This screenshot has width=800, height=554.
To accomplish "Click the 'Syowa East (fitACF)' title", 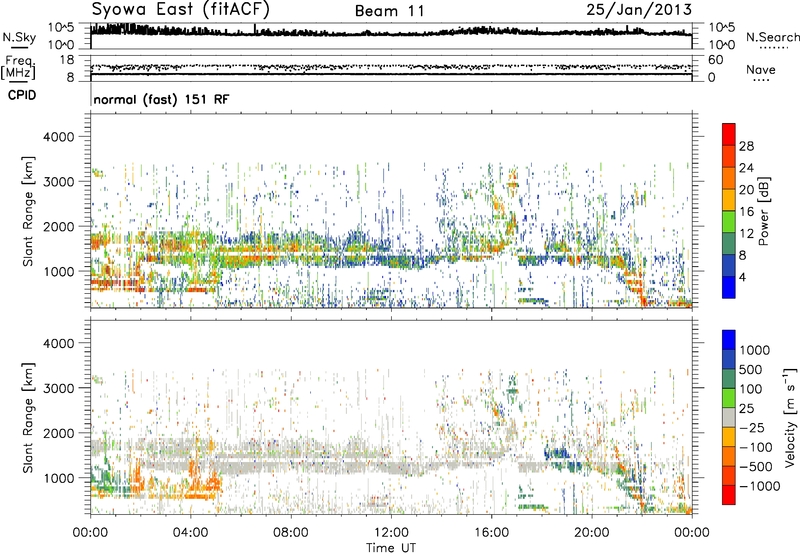I will pyautogui.click(x=180, y=9).
